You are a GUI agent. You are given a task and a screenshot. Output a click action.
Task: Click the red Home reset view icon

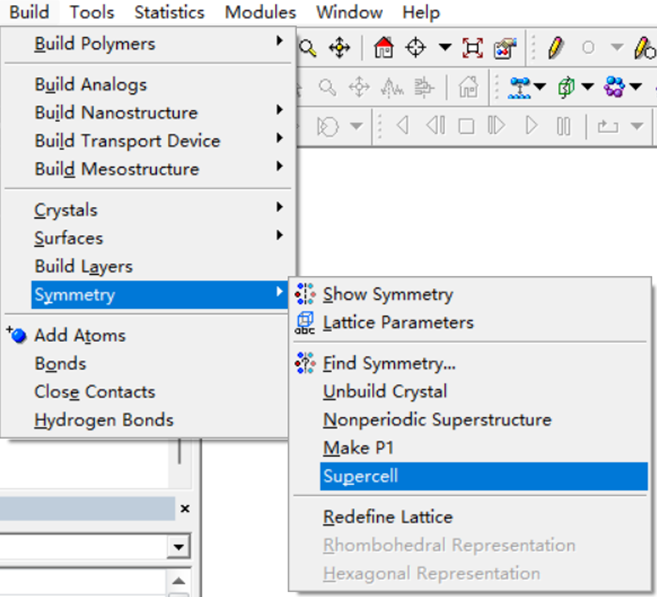[384, 47]
